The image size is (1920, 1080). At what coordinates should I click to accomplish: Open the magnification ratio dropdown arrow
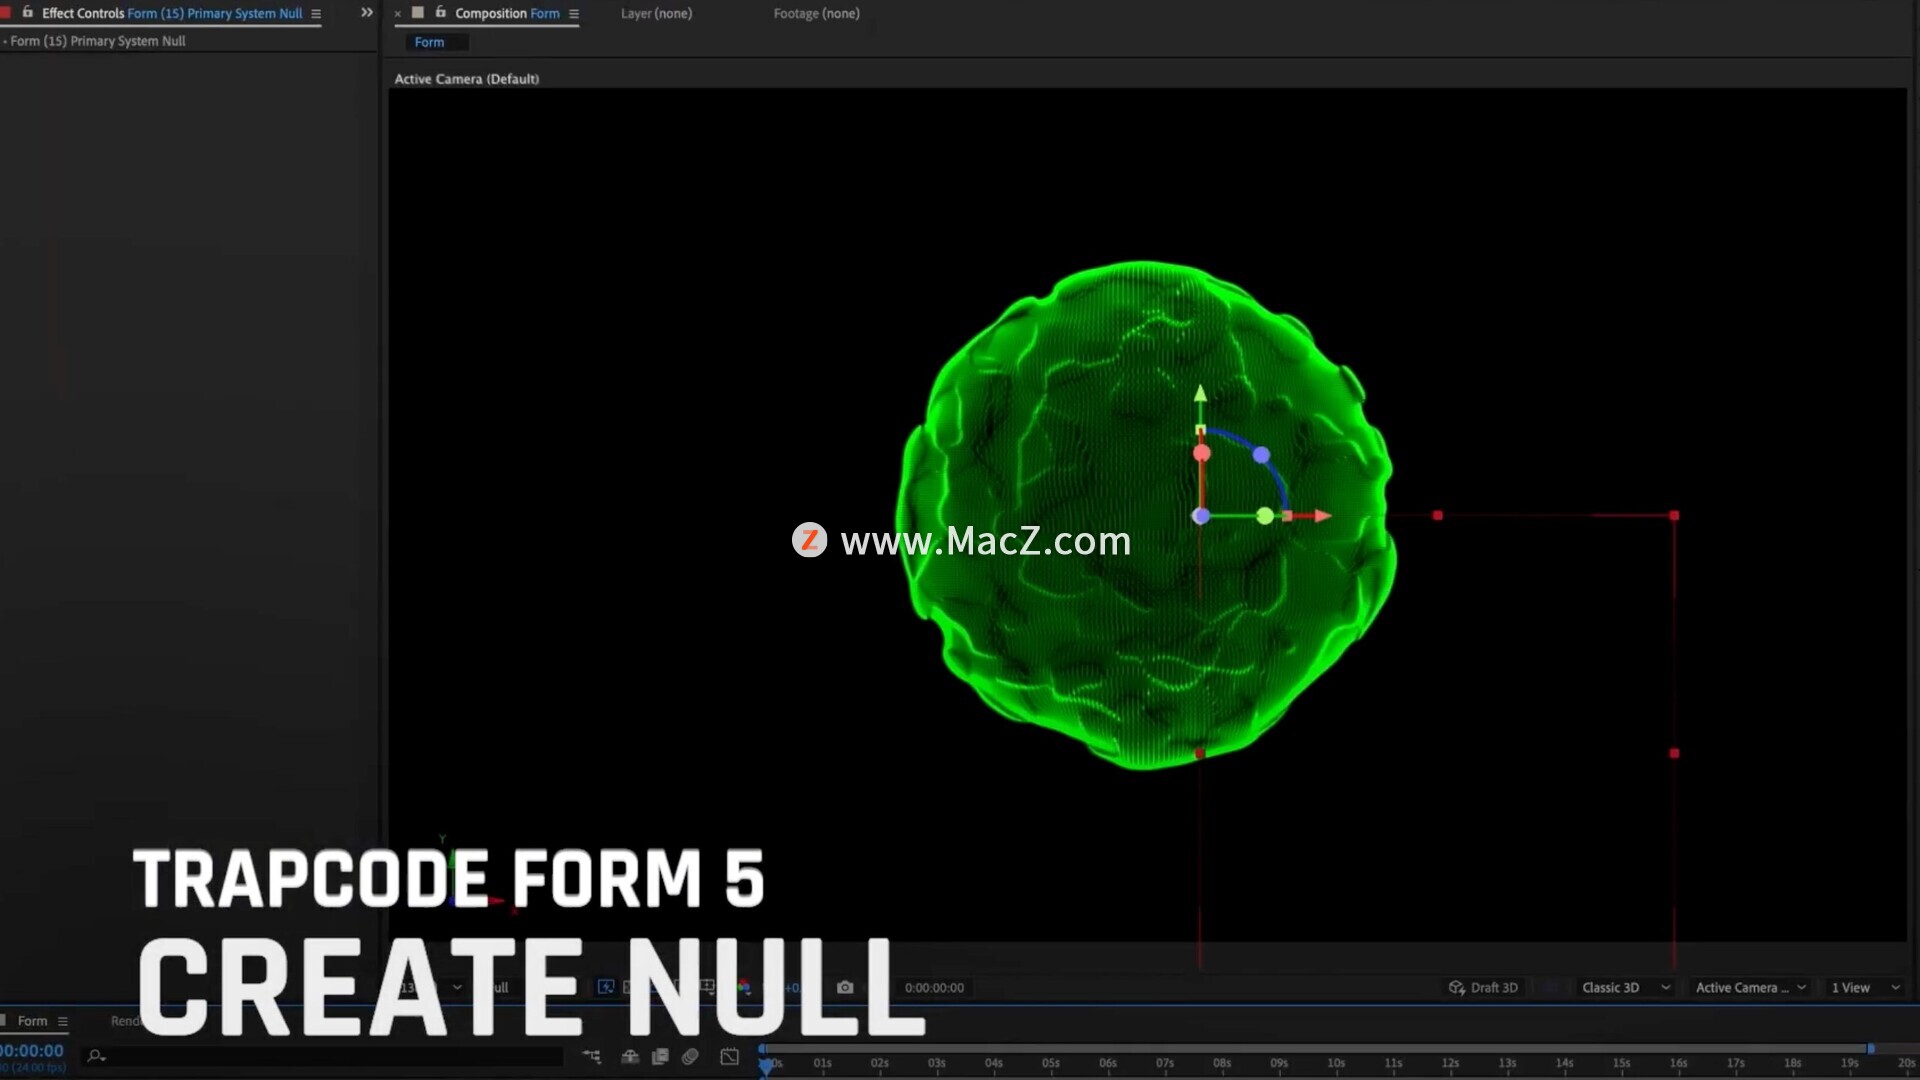pos(457,987)
